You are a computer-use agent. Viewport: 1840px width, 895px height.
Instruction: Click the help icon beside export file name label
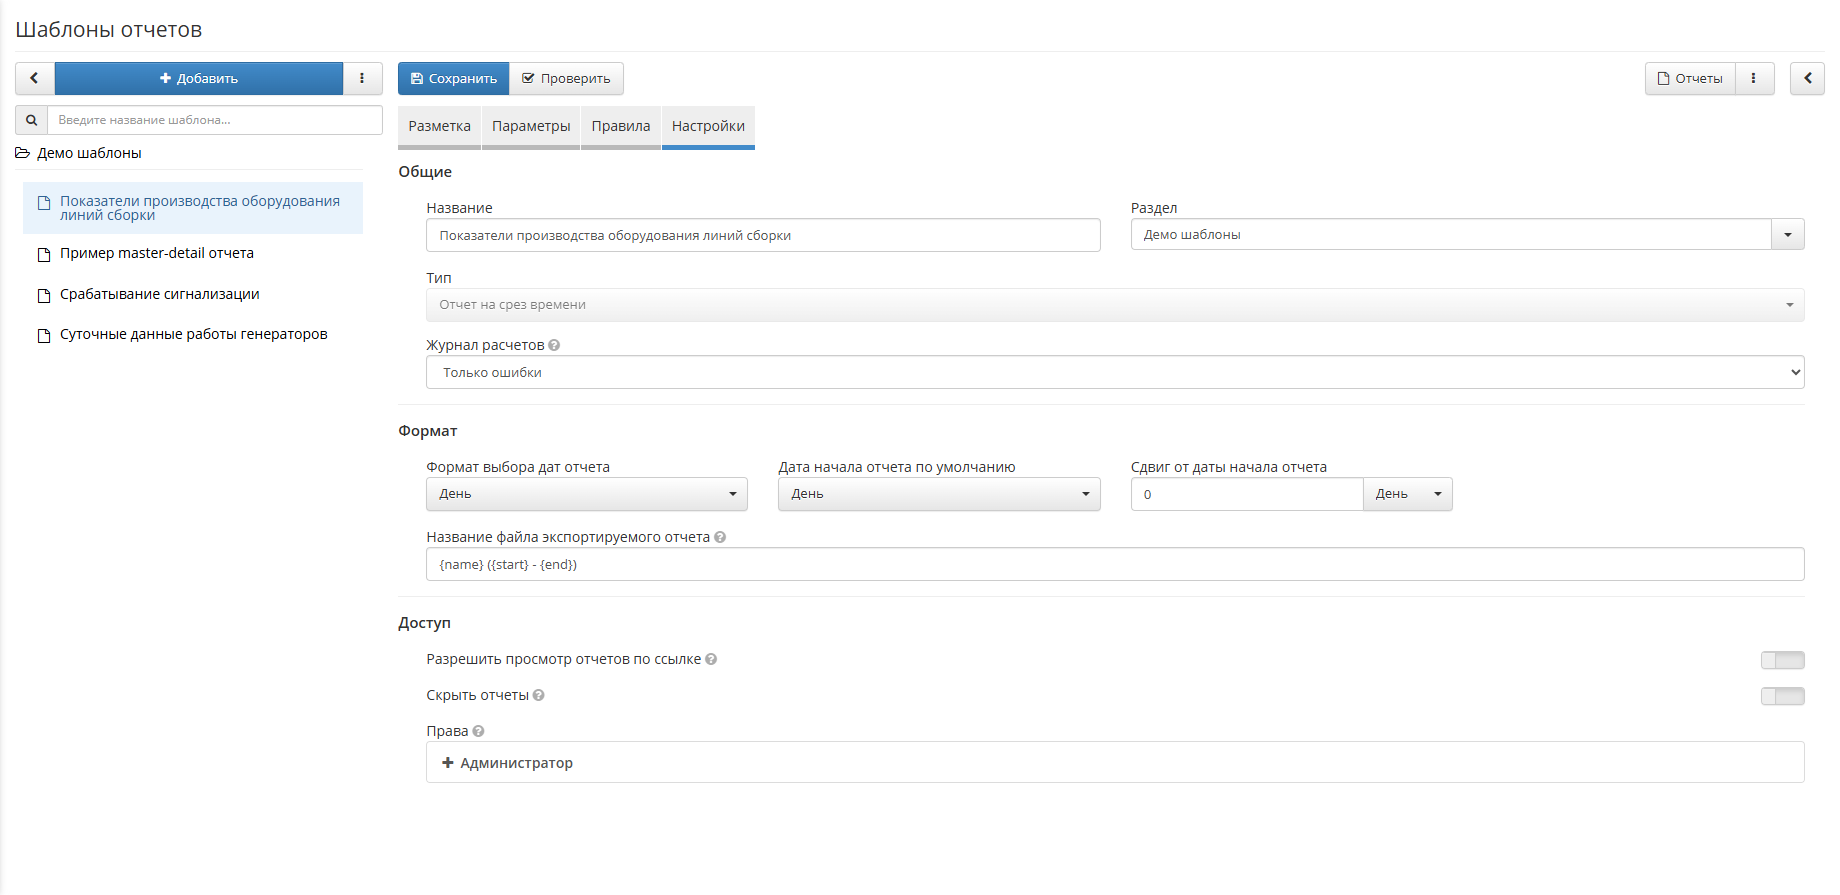pyautogui.click(x=720, y=537)
